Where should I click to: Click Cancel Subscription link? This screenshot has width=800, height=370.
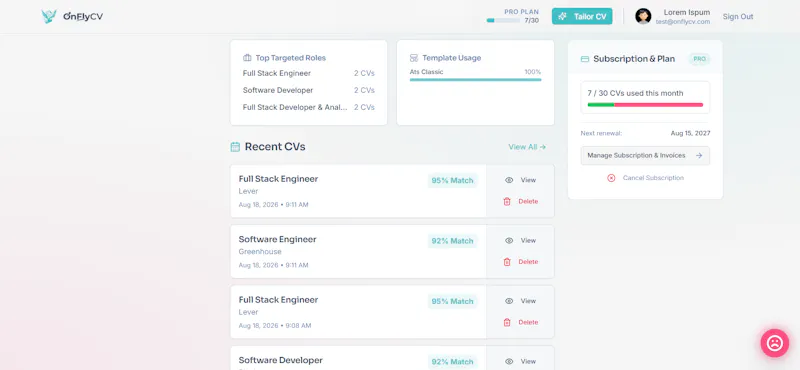(653, 178)
